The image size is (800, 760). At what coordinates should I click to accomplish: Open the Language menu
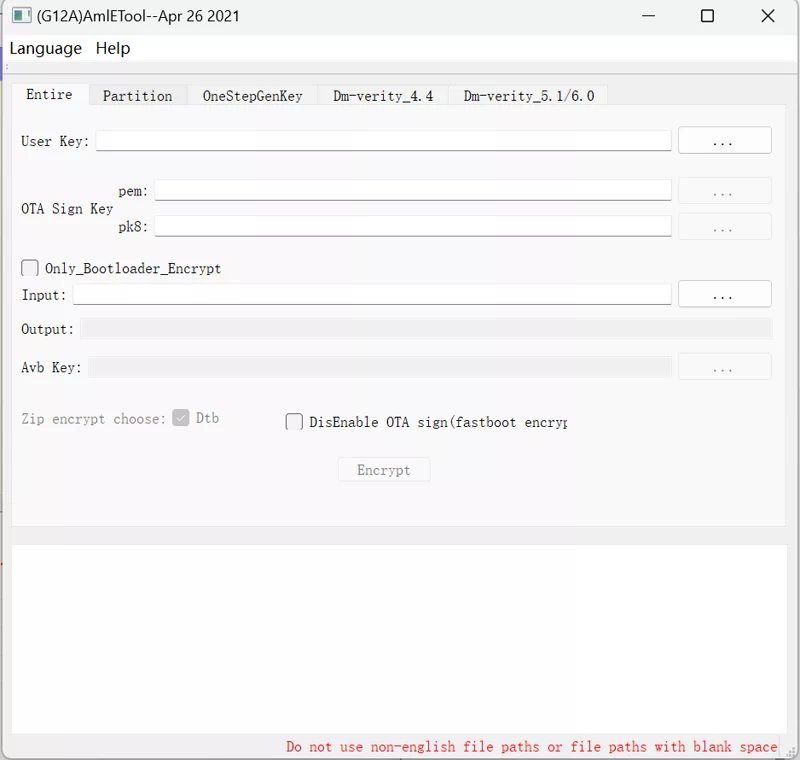click(x=45, y=48)
